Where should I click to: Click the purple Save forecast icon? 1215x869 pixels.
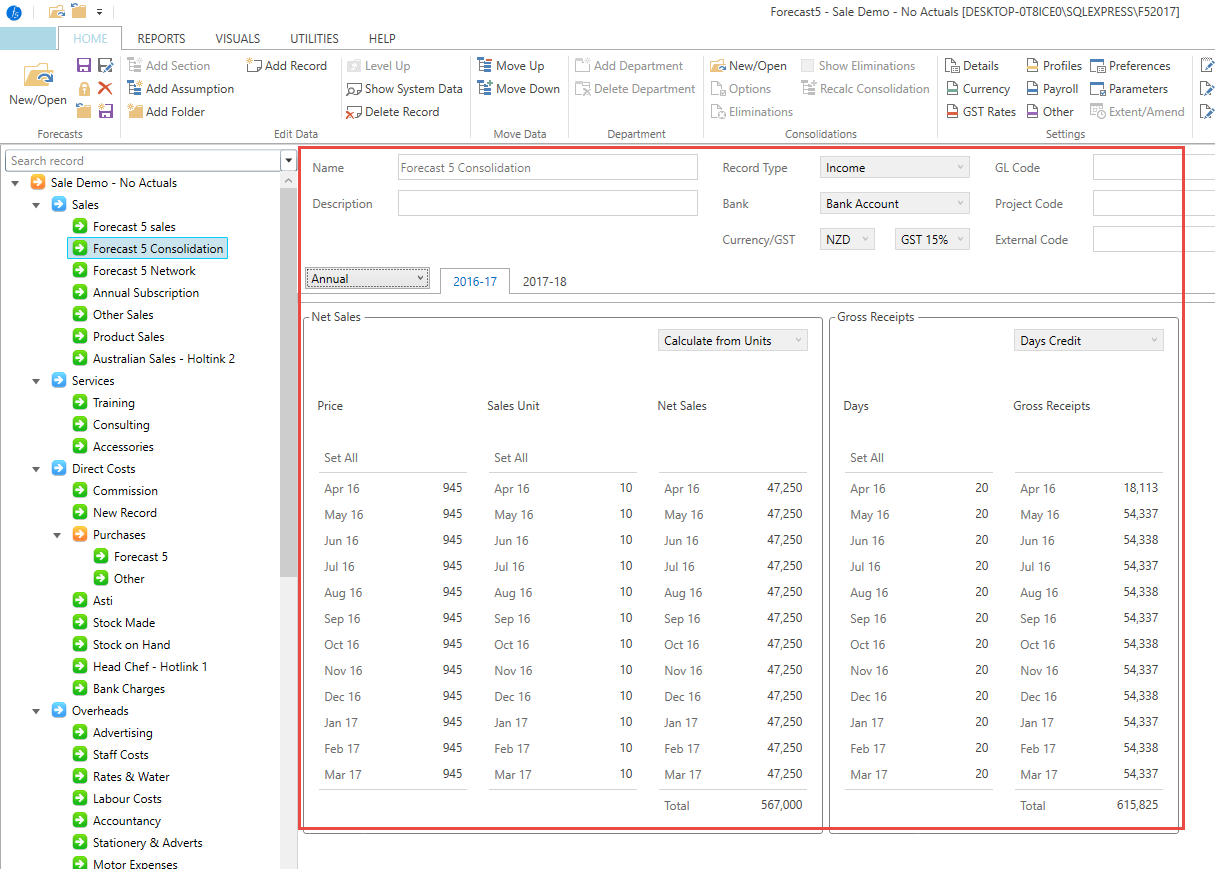pos(84,66)
